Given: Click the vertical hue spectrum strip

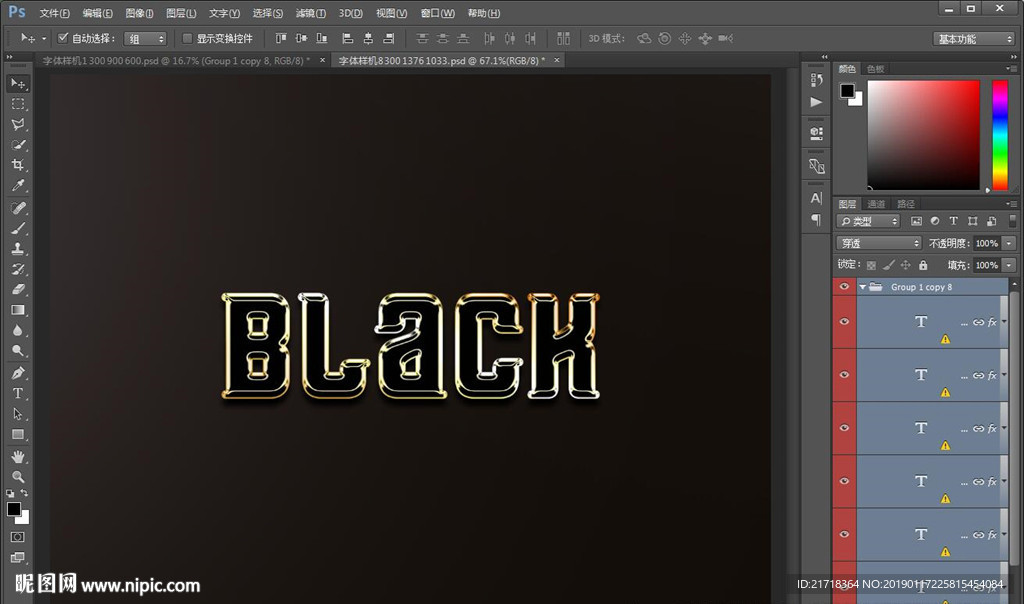Looking at the screenshot, I should (x=999, y=135).
